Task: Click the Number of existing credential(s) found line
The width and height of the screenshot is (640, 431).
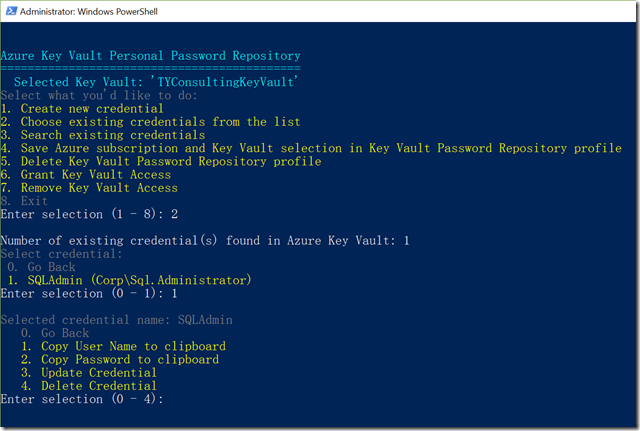Action: tap(205, 240)
